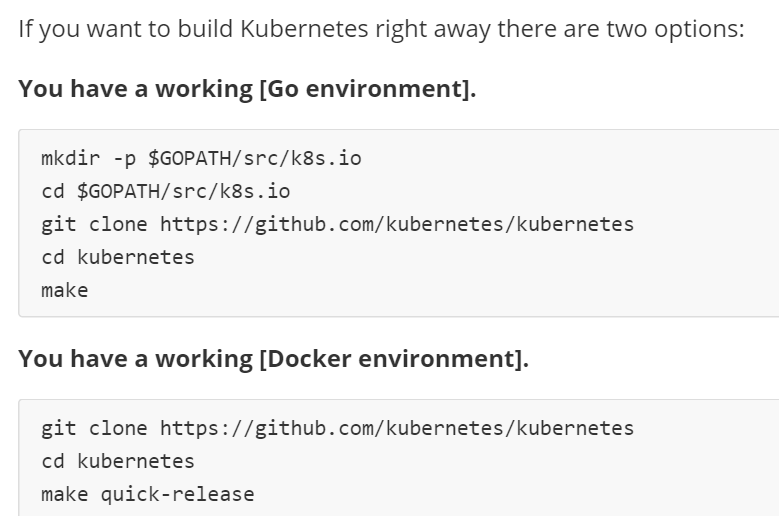Click the GitHub URL in the Go code block

397,224
